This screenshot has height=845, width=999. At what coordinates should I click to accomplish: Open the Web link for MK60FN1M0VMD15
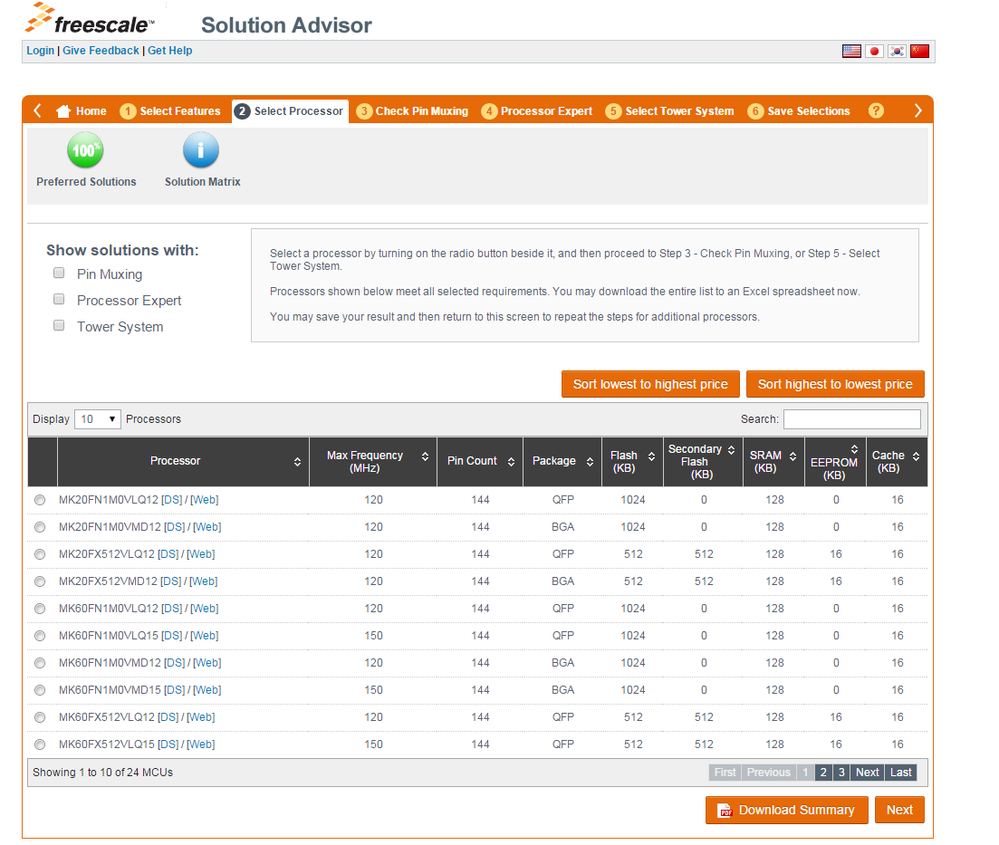pos(207,690)
